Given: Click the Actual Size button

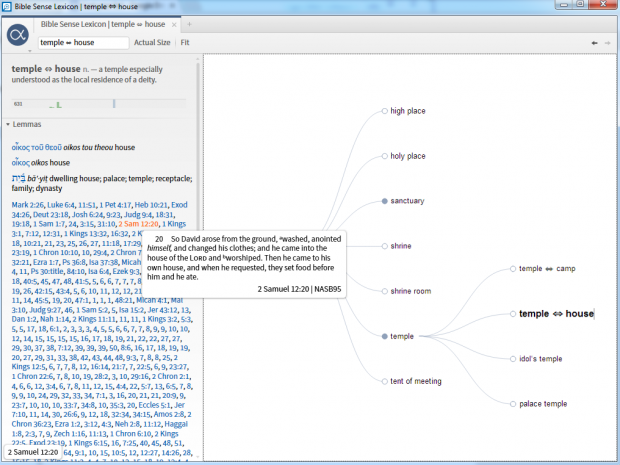Looking at the screenshot, I should tap(152, 43).
